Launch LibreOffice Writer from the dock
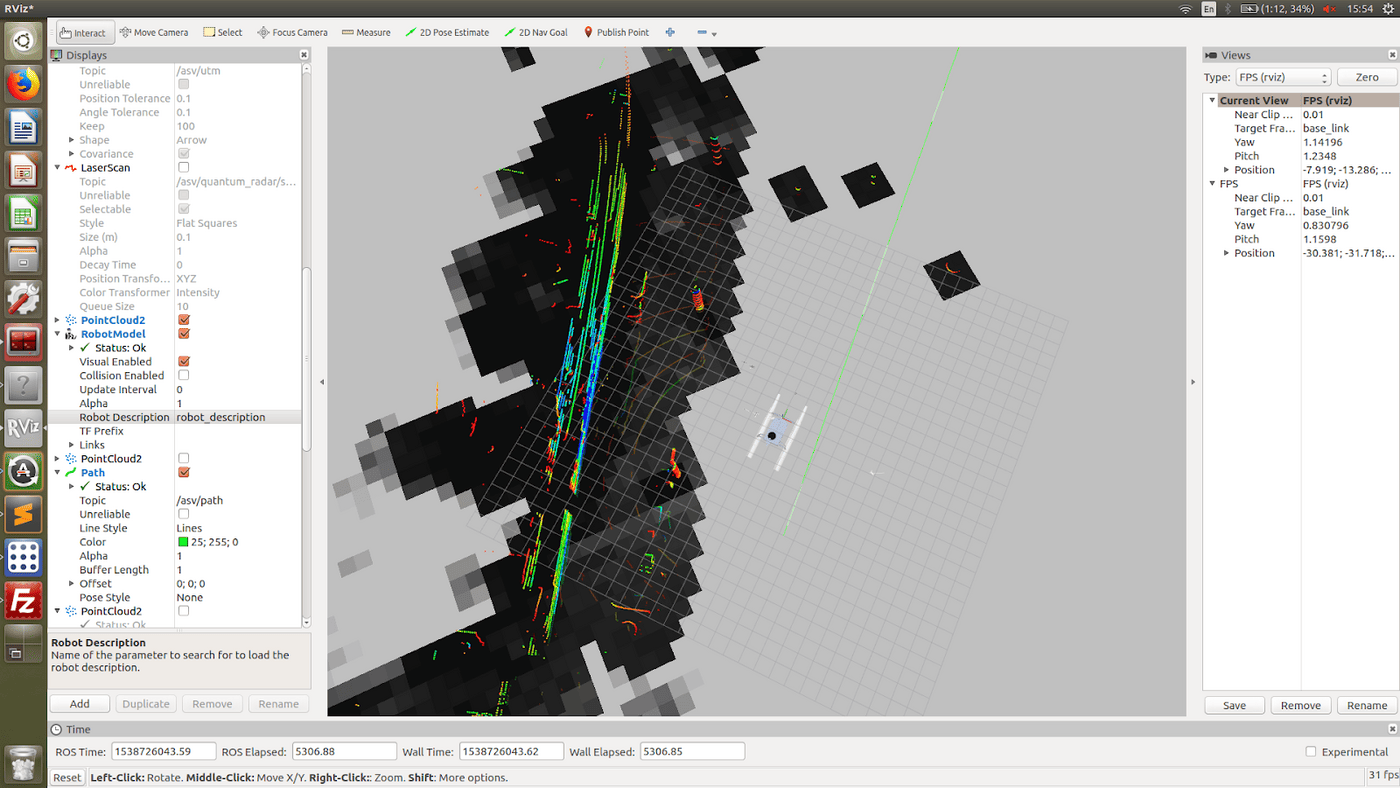Viewport: 1400px width, 788px height. point(23,127)
